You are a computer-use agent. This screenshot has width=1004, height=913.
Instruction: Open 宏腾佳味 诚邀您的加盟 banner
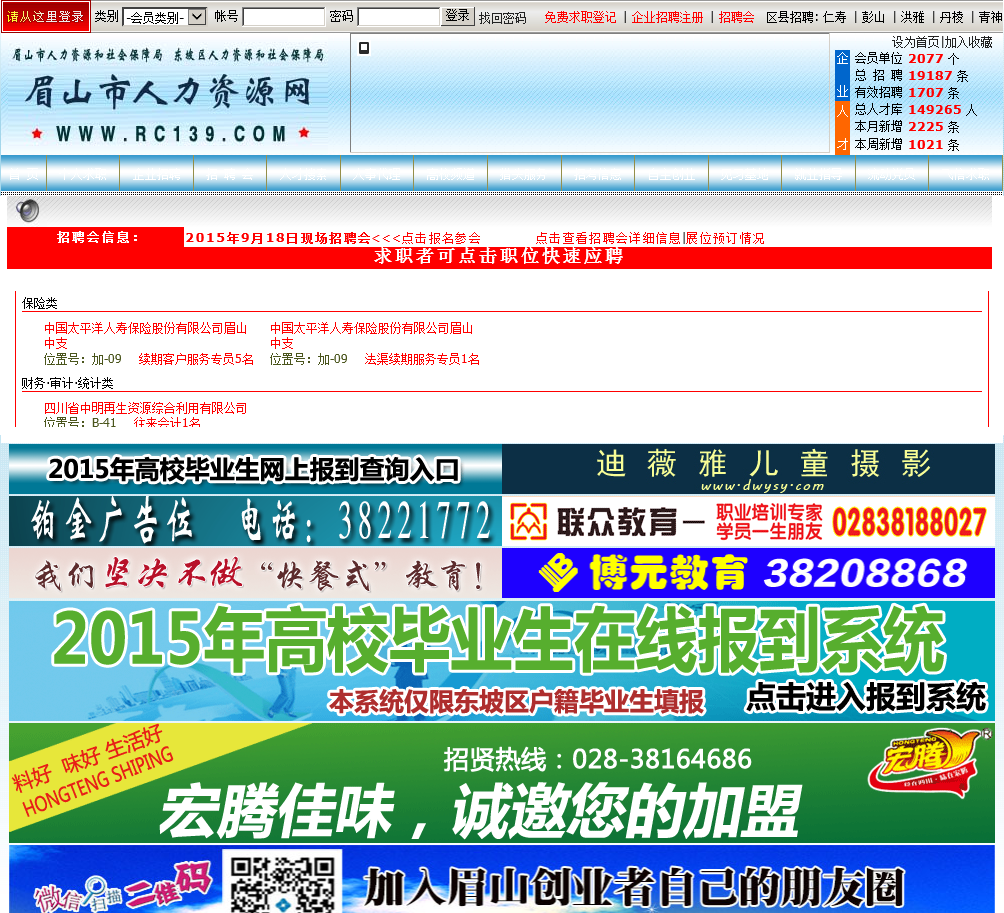(x=502, y=782)
